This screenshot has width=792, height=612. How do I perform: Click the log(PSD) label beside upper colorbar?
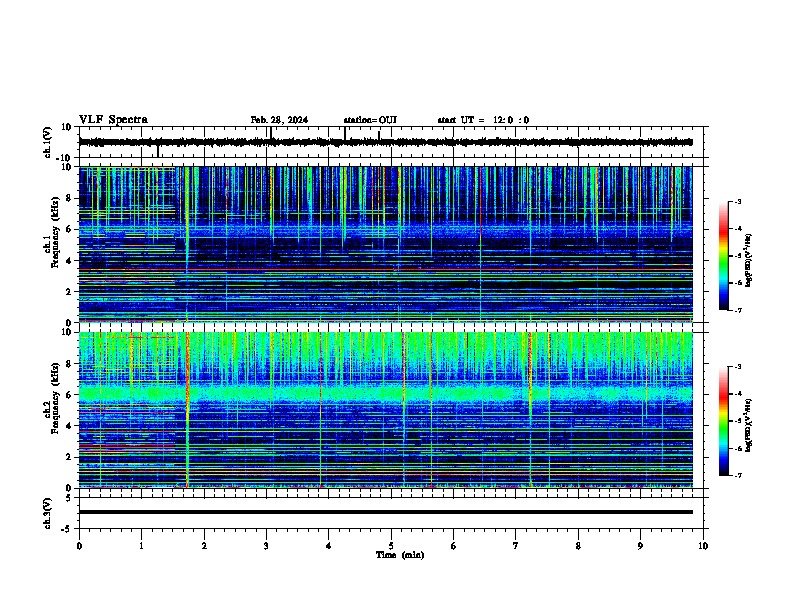coord(748,260)
